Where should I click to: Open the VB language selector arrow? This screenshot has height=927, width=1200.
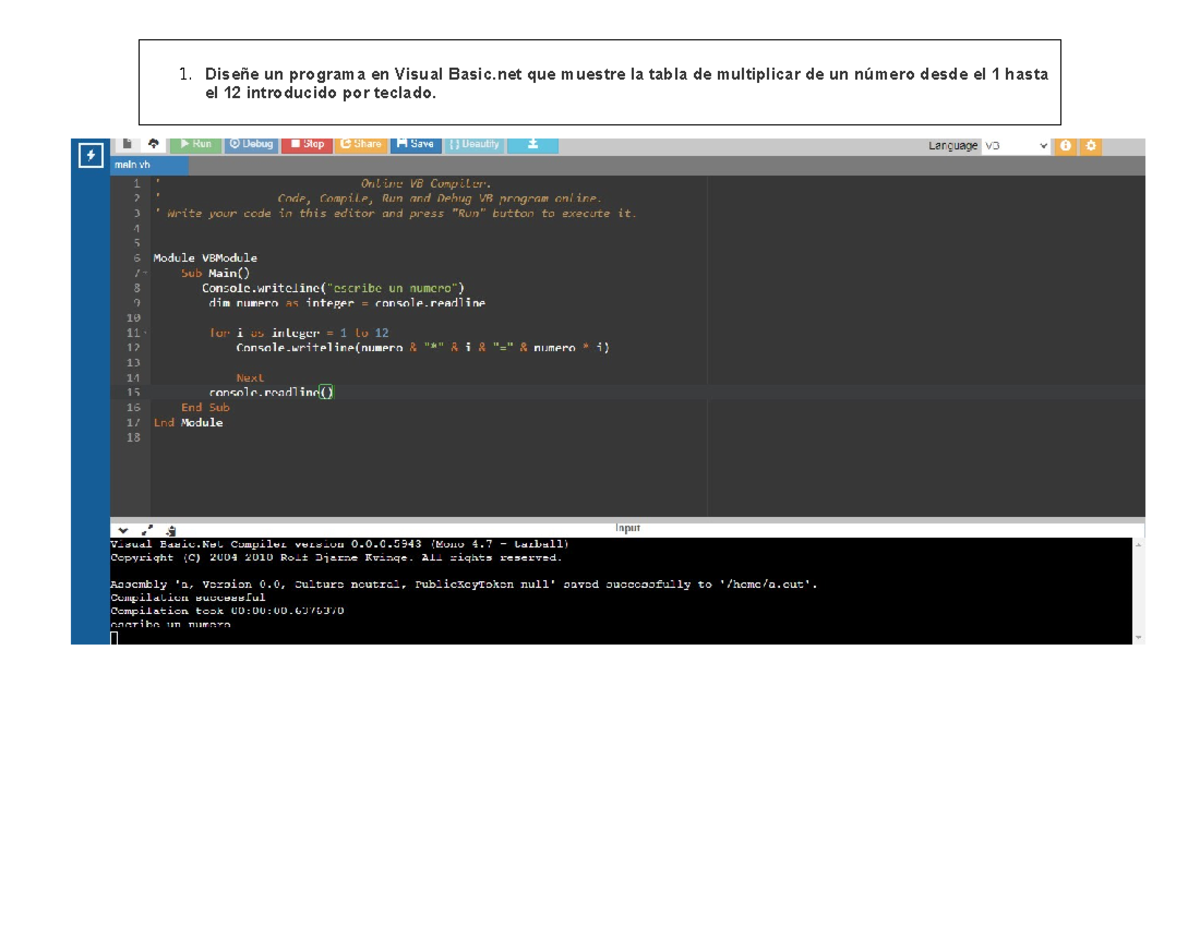click(x=1044, y=144)
